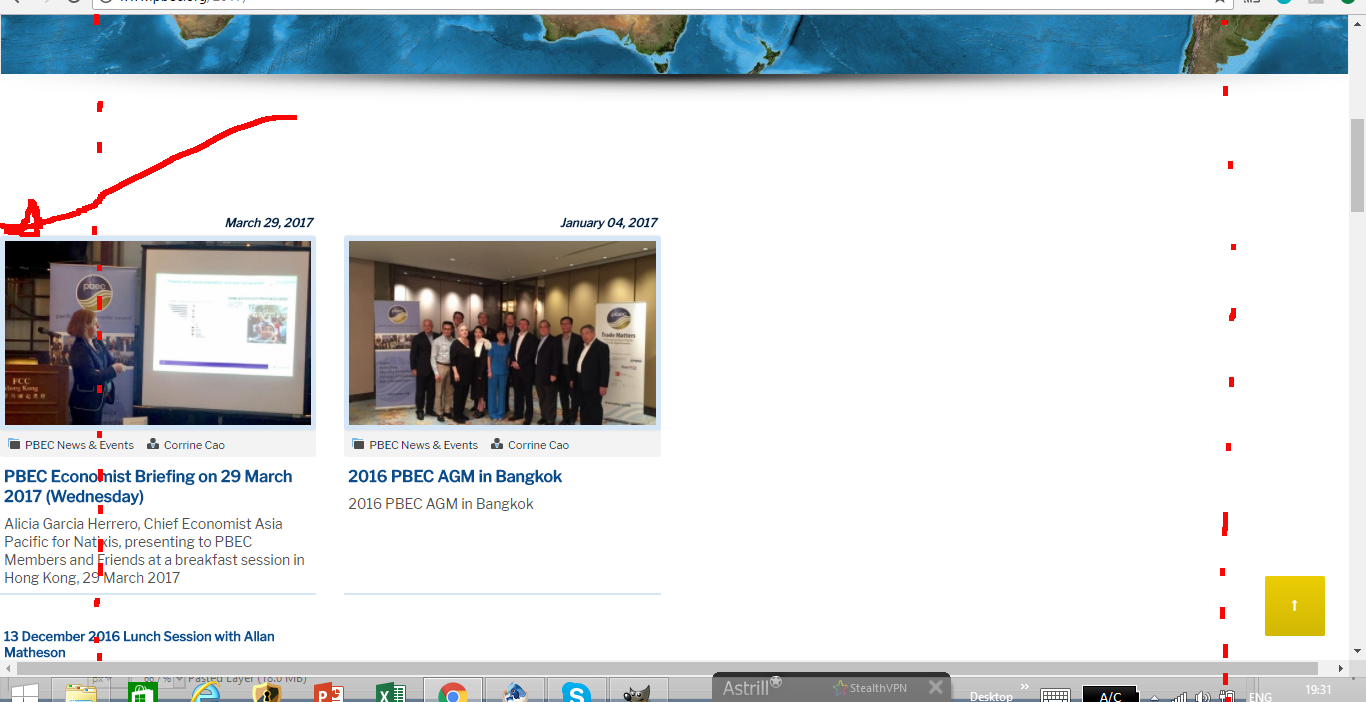Click folder icon under briefing photo
Screen dimensions: 1366x702
tap(14, 444)
